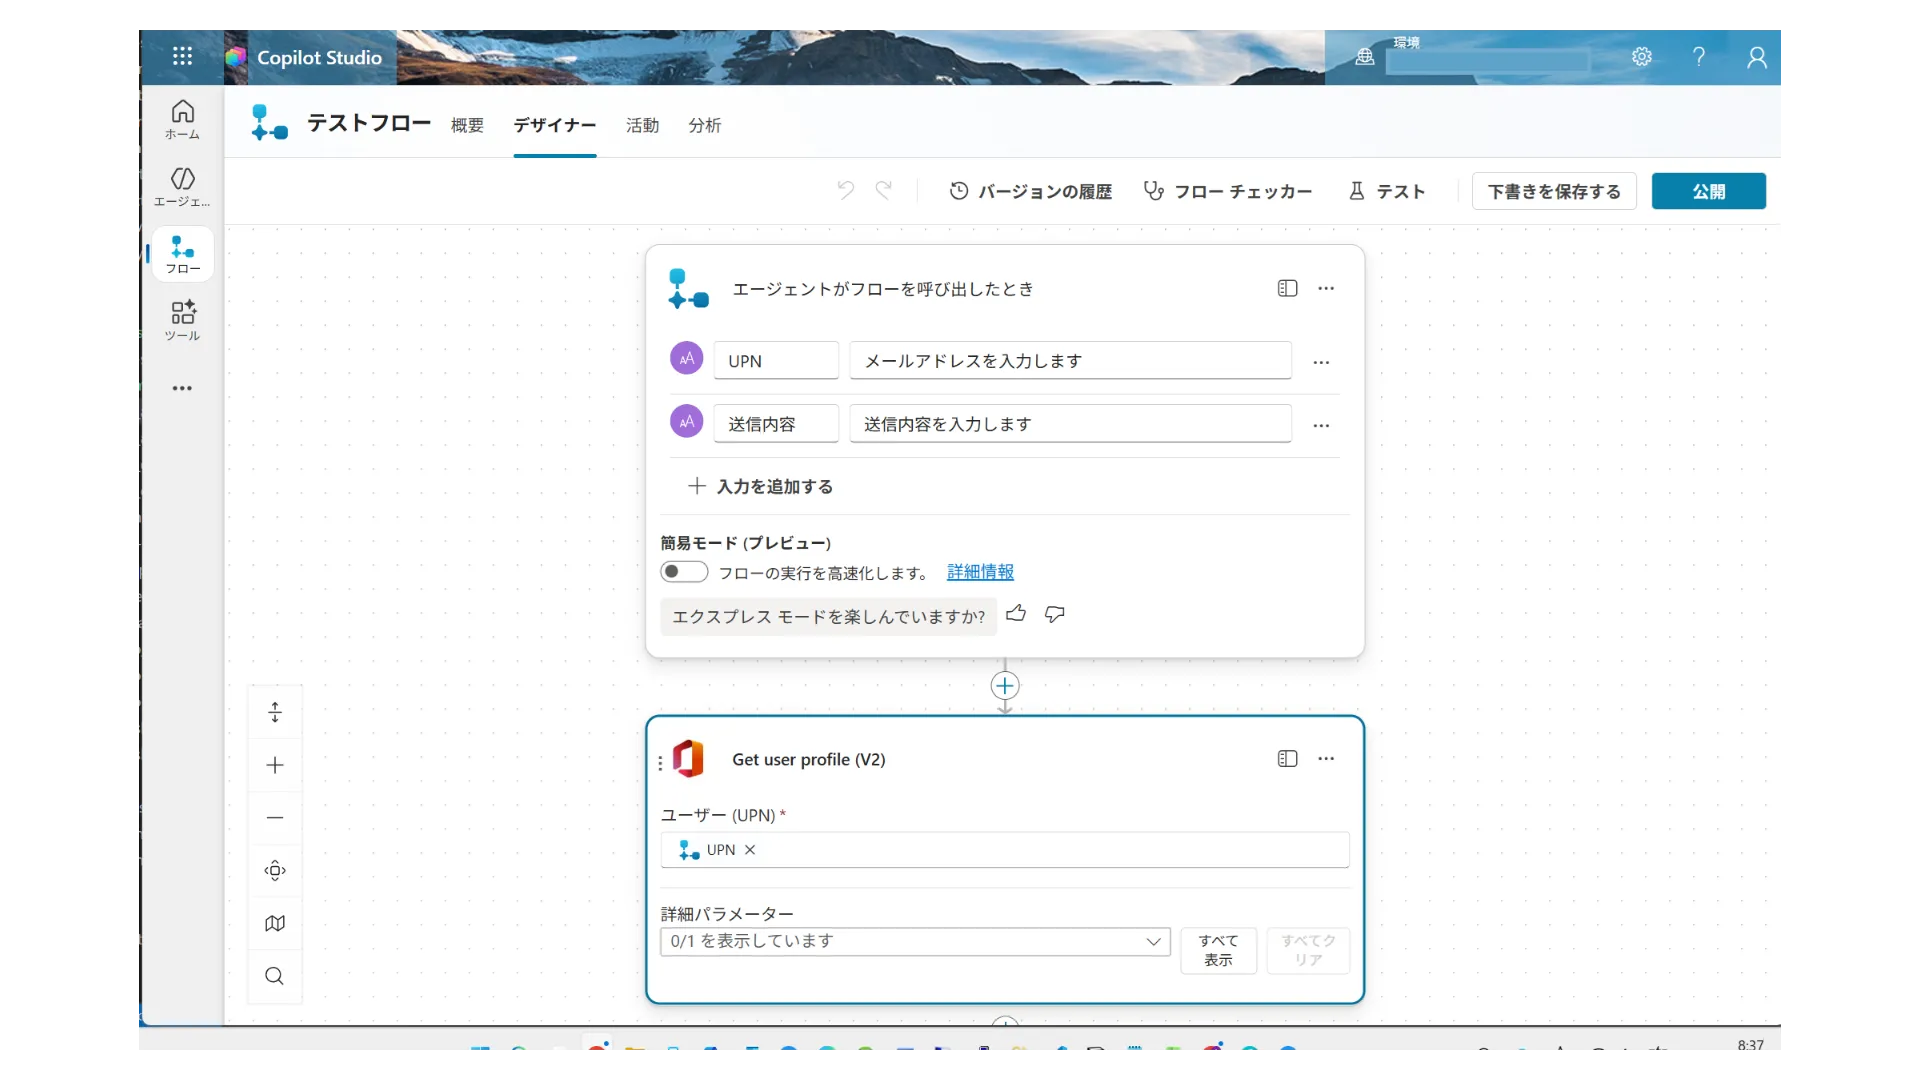This screenshot has width=1920, height=1080.
Task: Toggle the side panel on the Get user profile card
Action: [x=1287, y=758]
